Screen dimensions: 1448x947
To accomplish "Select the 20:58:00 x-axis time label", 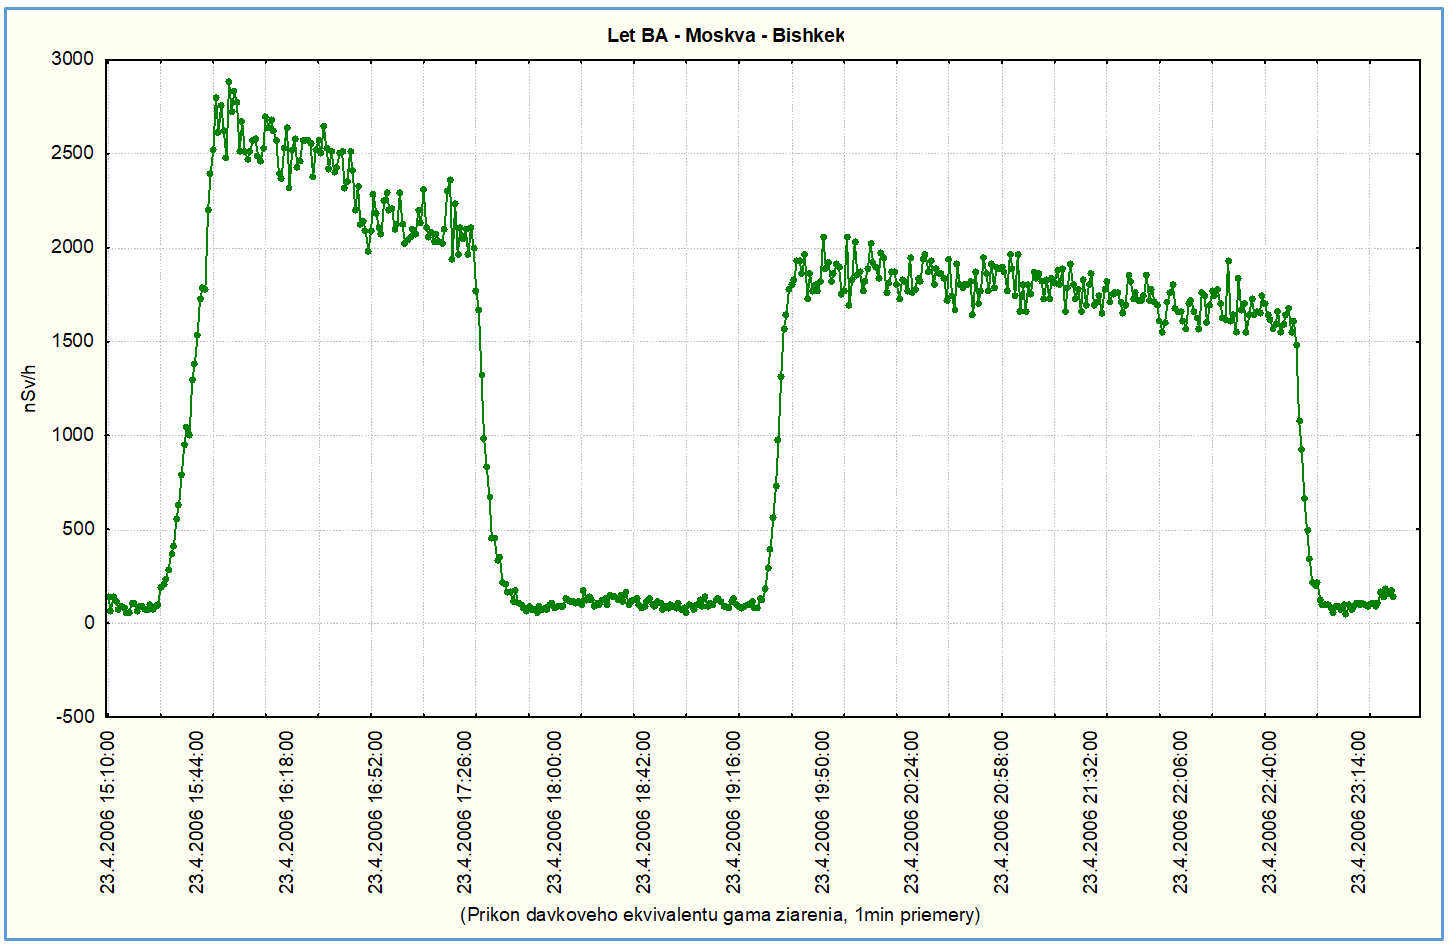I will [1002, 811].
